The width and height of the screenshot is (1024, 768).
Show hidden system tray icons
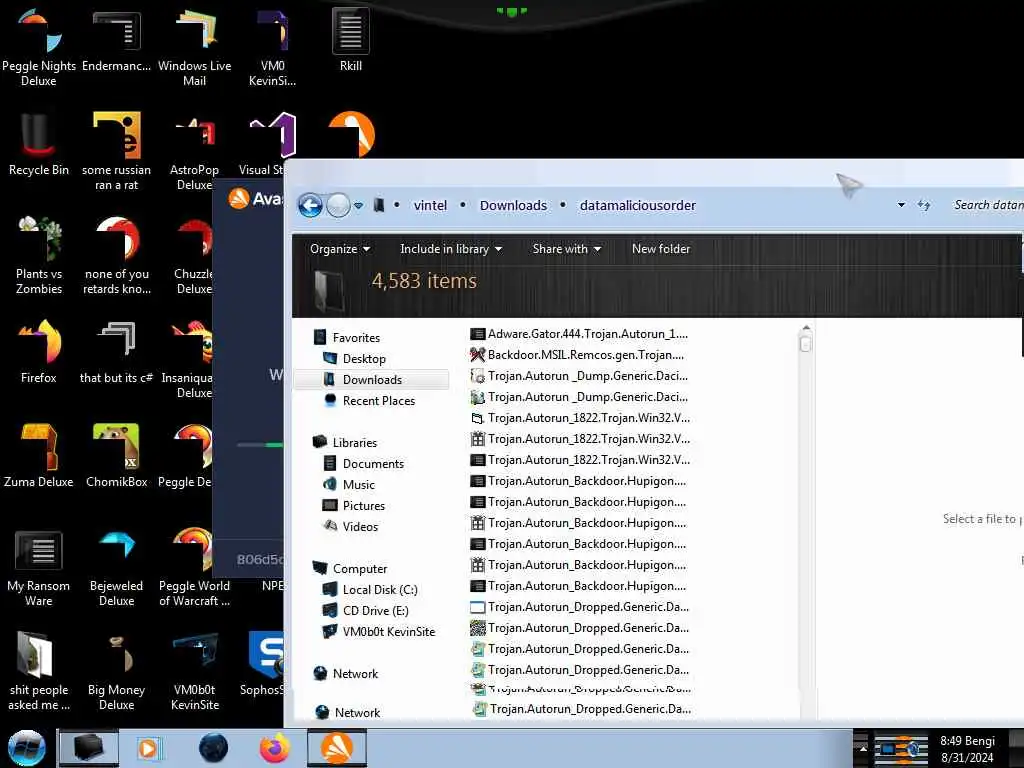click(863, 748)
